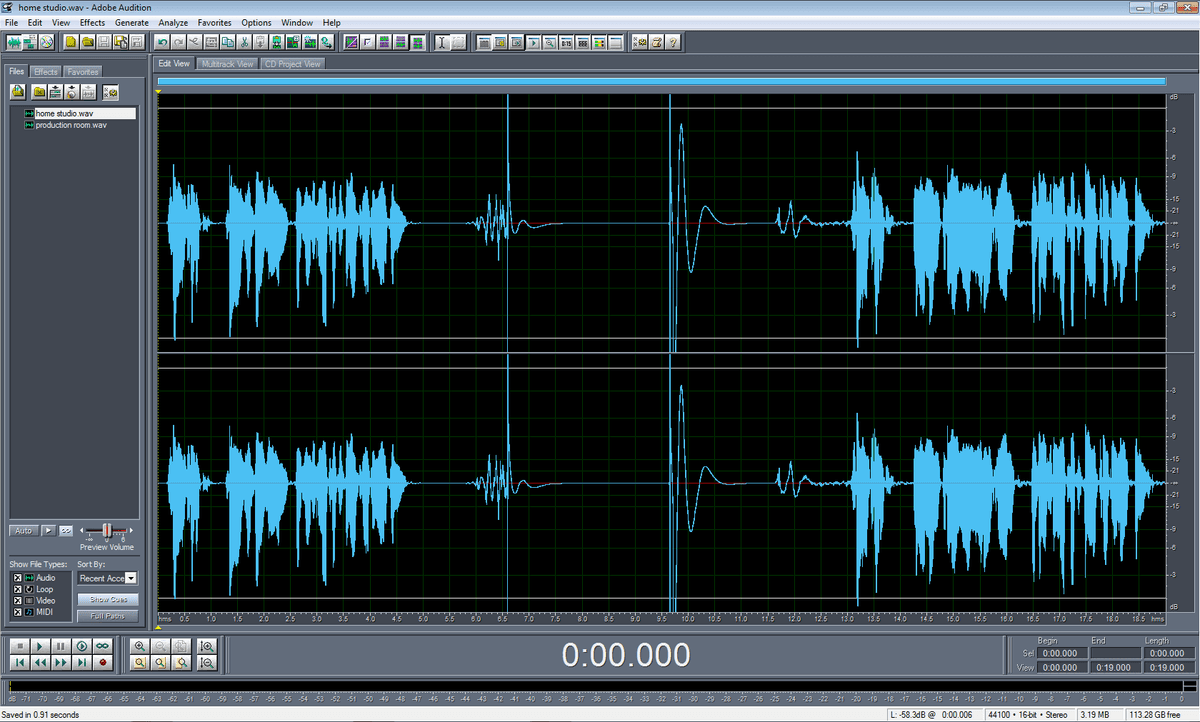
Task: Create a new file with toolbar icon
Action: (x=71, y=42)
